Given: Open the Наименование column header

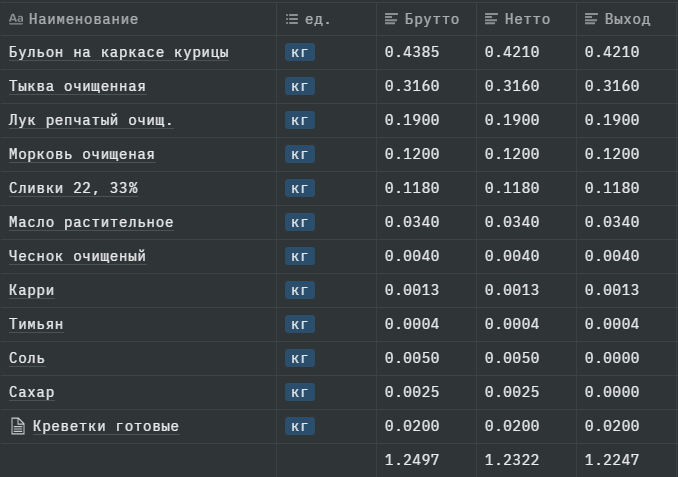Looking at the screenshot, I should tap(138, 19).
